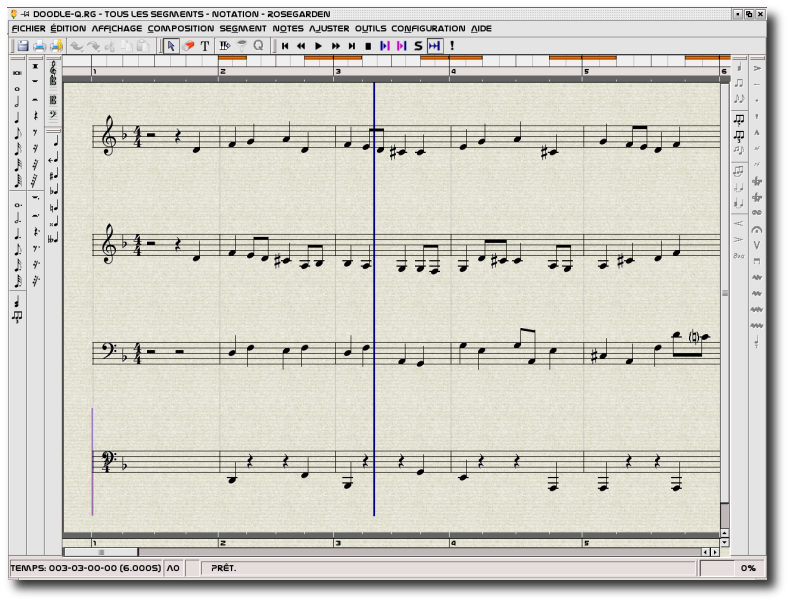
Task: Toggle the Solo (S) button
Action: tap(418, 46)
